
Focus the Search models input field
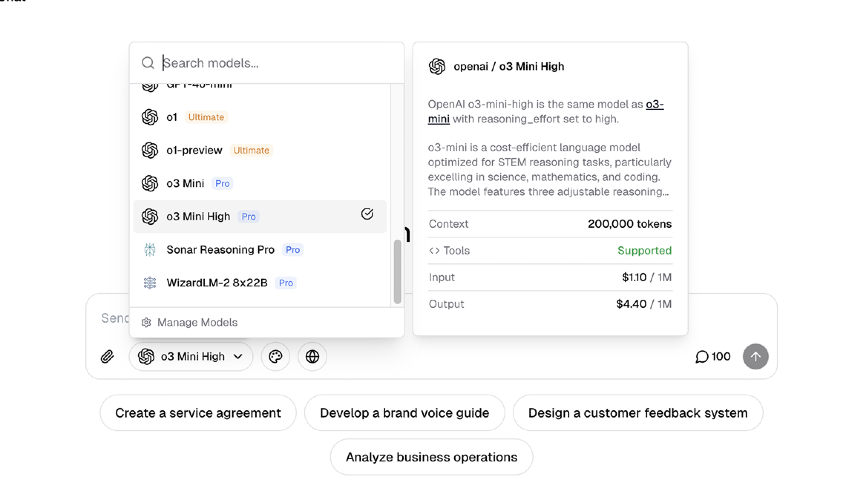pyautogui.click(x=270, y=63)
